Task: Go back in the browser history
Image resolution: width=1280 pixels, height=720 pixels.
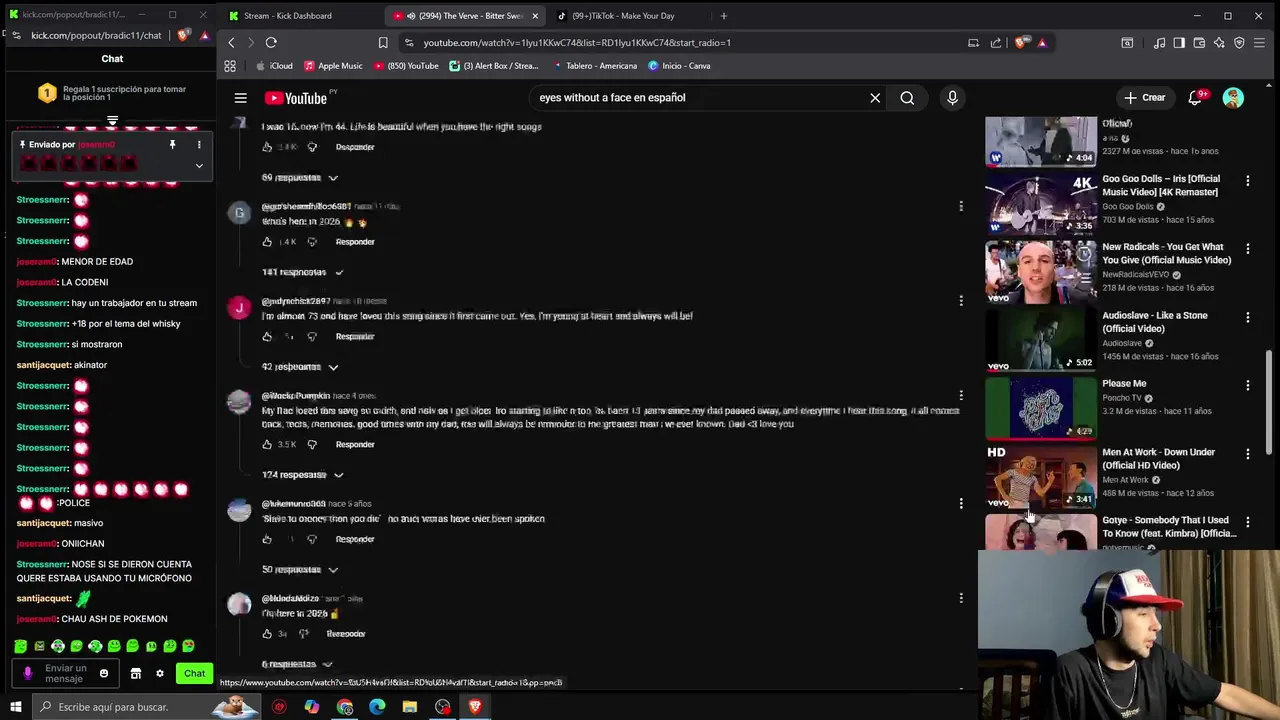Action: click(x=231, y=43)
